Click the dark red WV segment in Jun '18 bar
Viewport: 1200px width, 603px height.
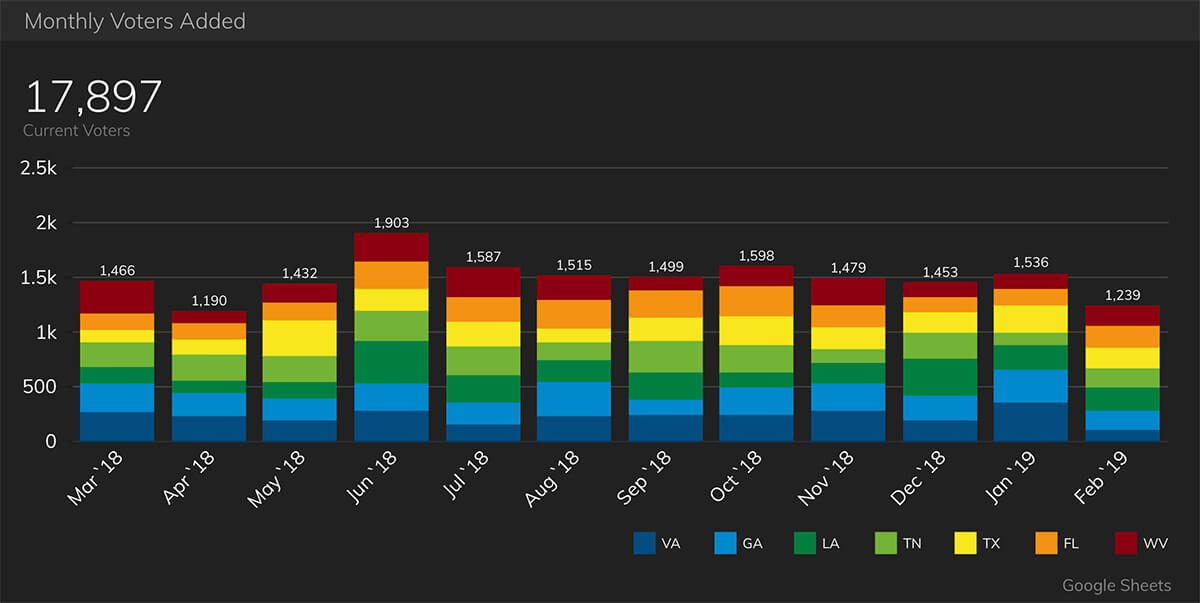click(391, 247)
